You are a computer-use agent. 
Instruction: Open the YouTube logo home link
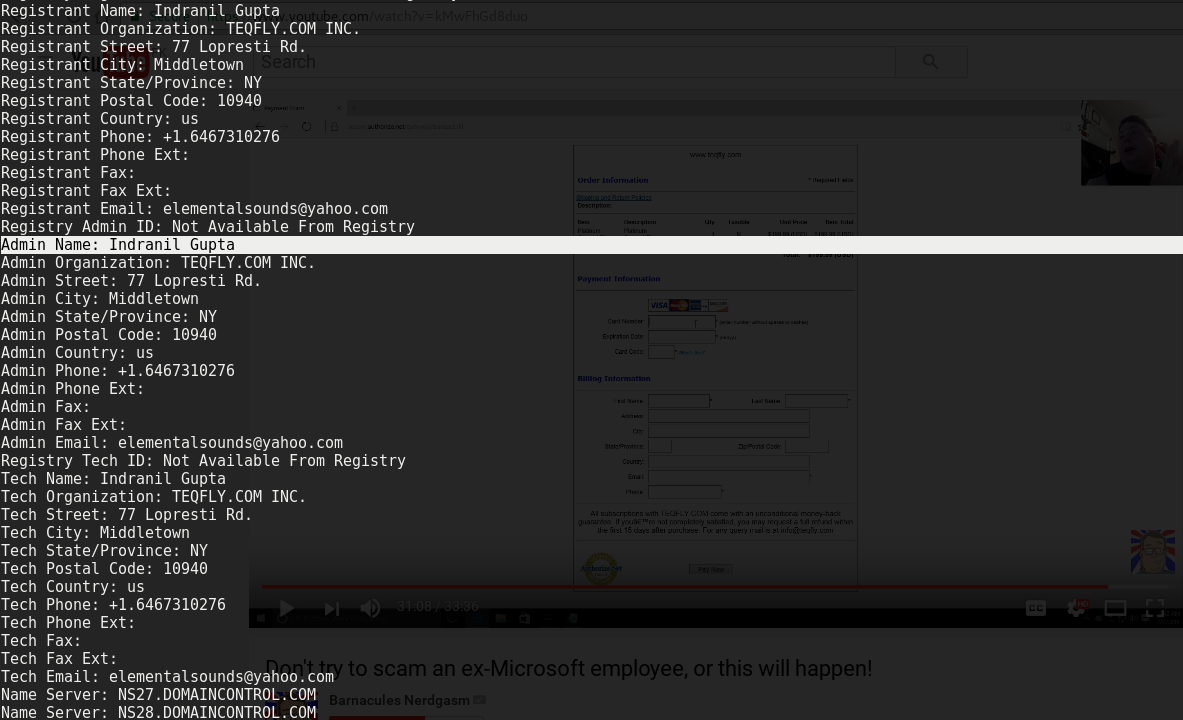(110, 62)
